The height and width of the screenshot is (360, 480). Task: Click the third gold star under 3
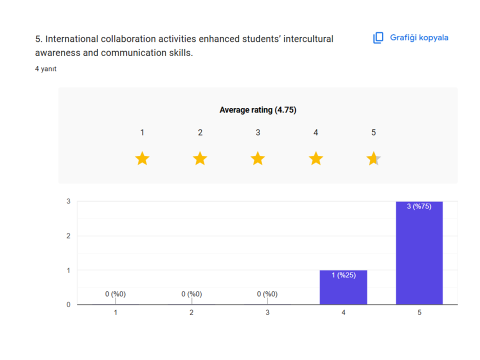[258, 158]
